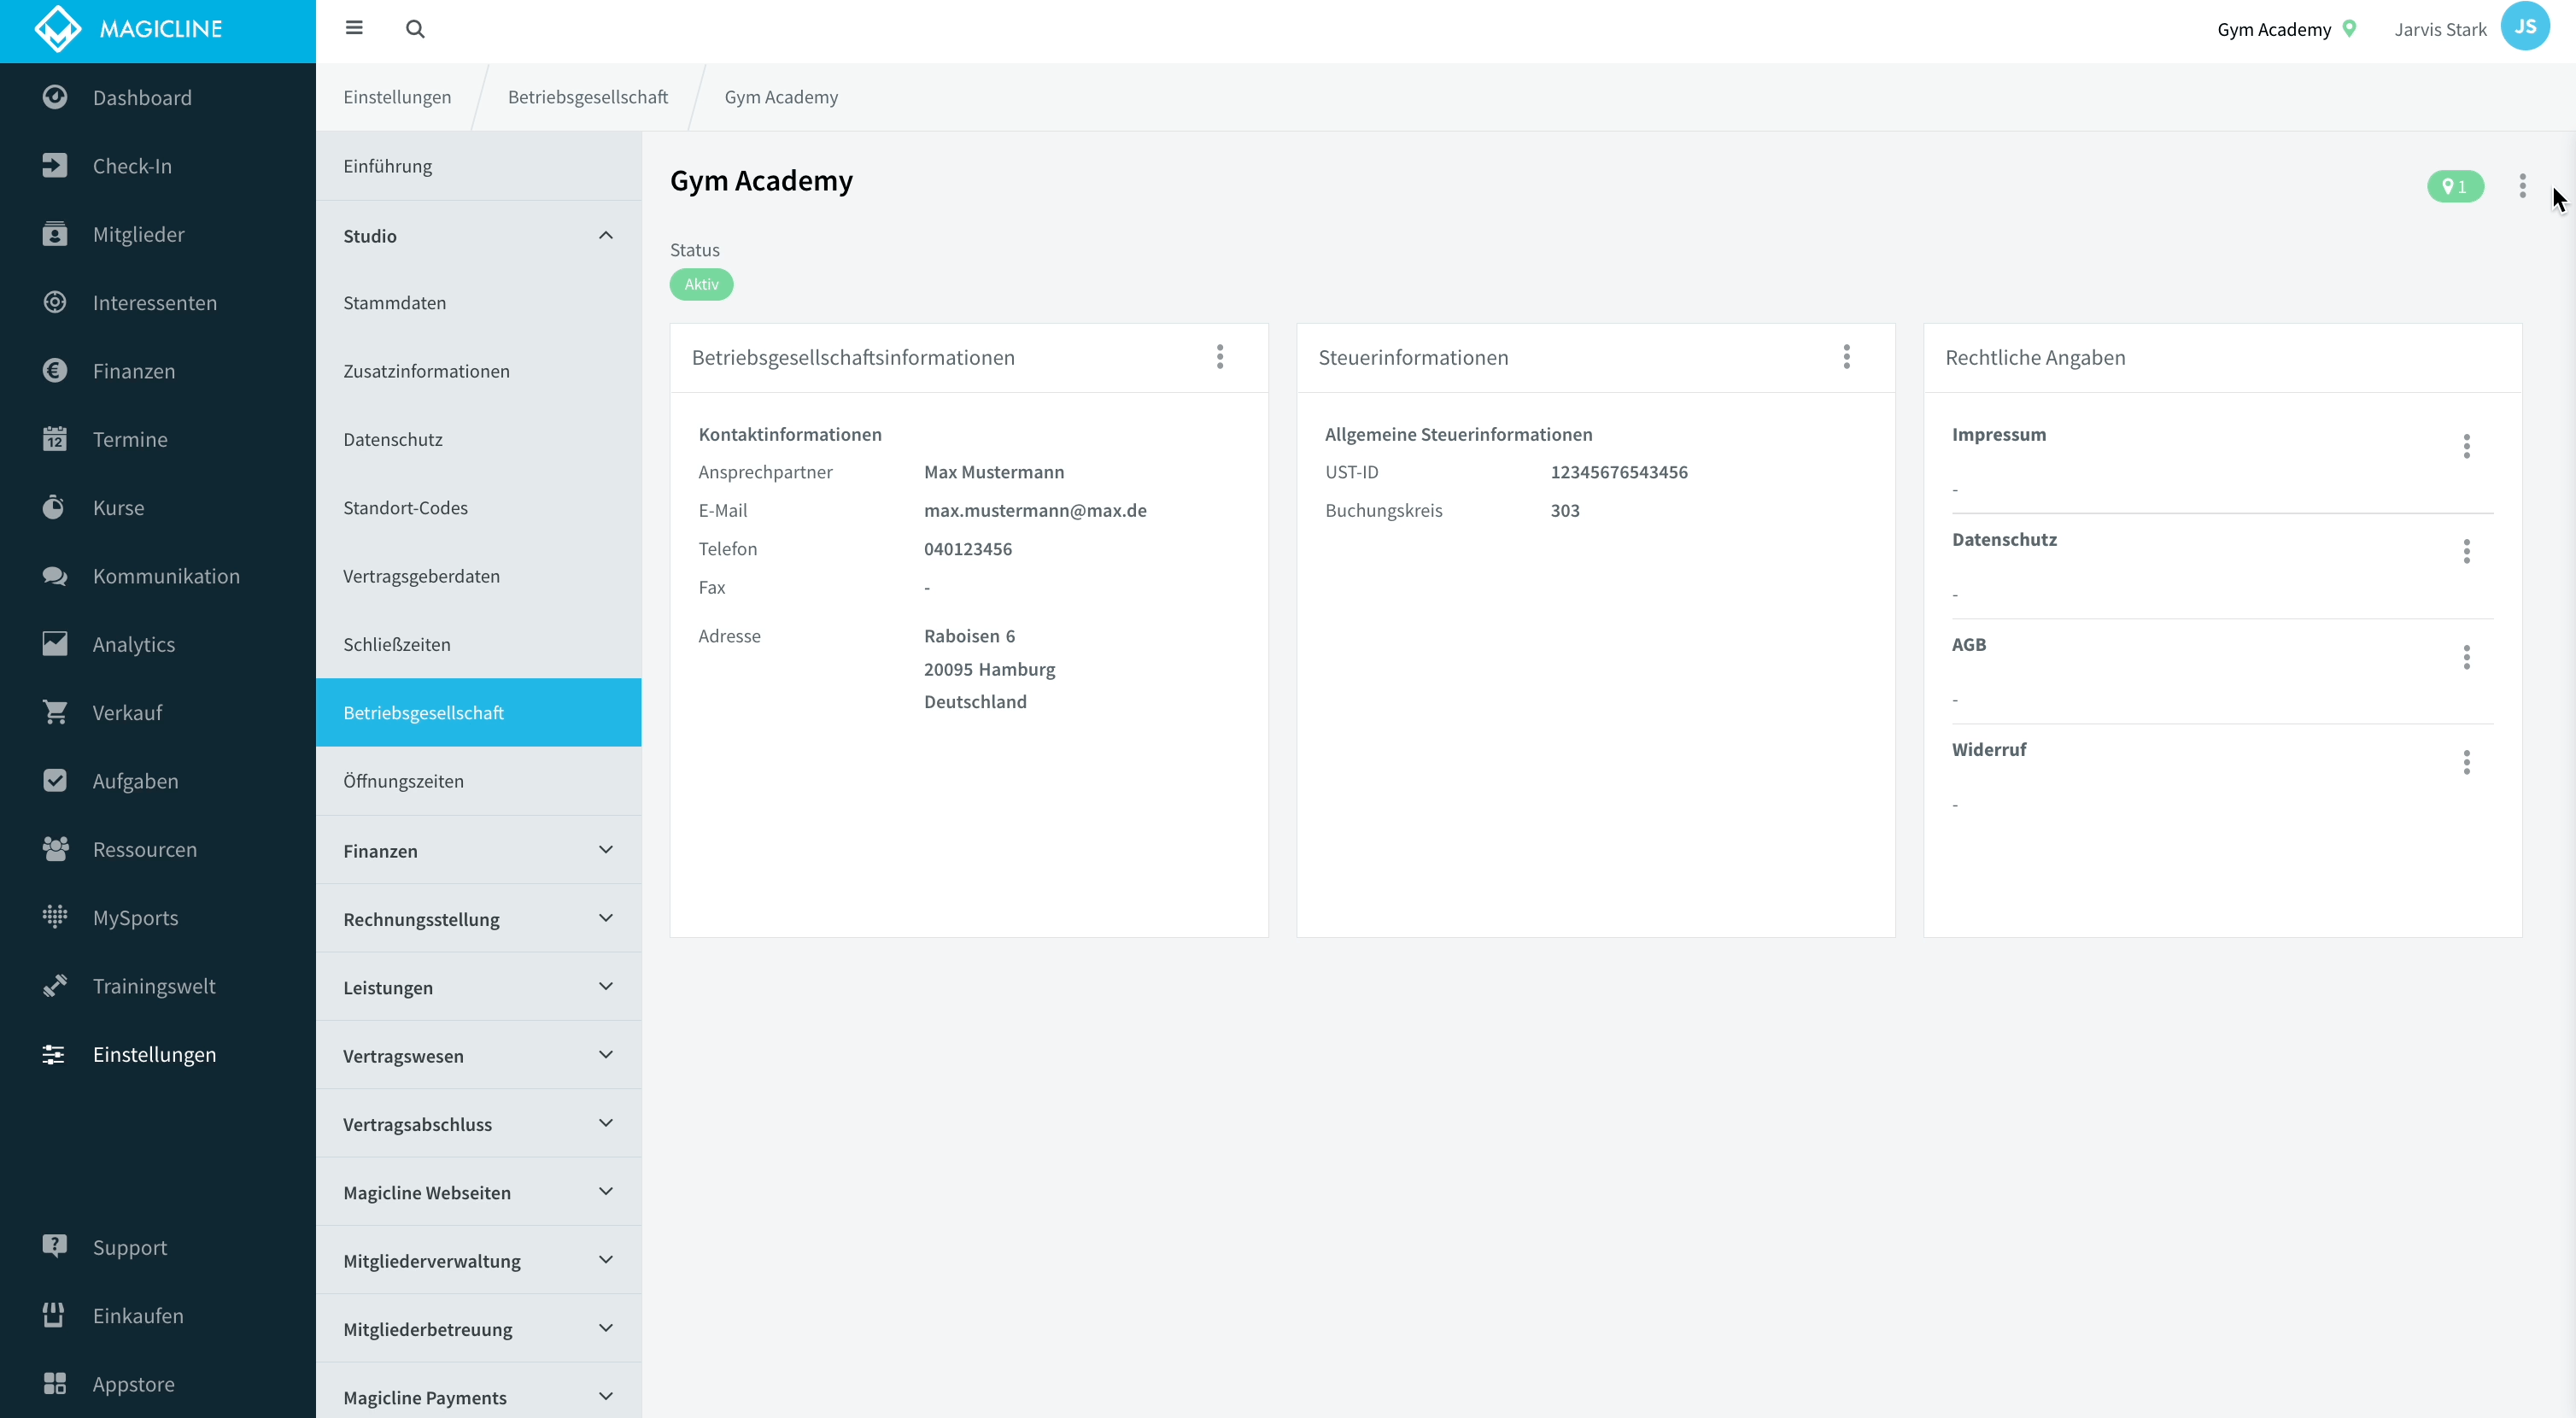Open the Impressum options menu
The height and width of the screenshot is (1418, 2576).
tap(2467, 446)
